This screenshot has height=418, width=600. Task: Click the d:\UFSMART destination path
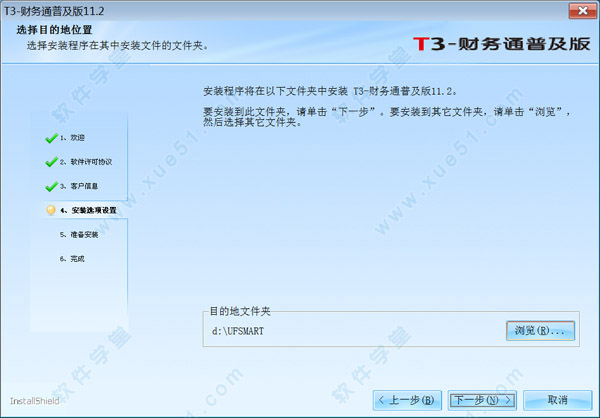pyautogui.click(x=238, y=331)
